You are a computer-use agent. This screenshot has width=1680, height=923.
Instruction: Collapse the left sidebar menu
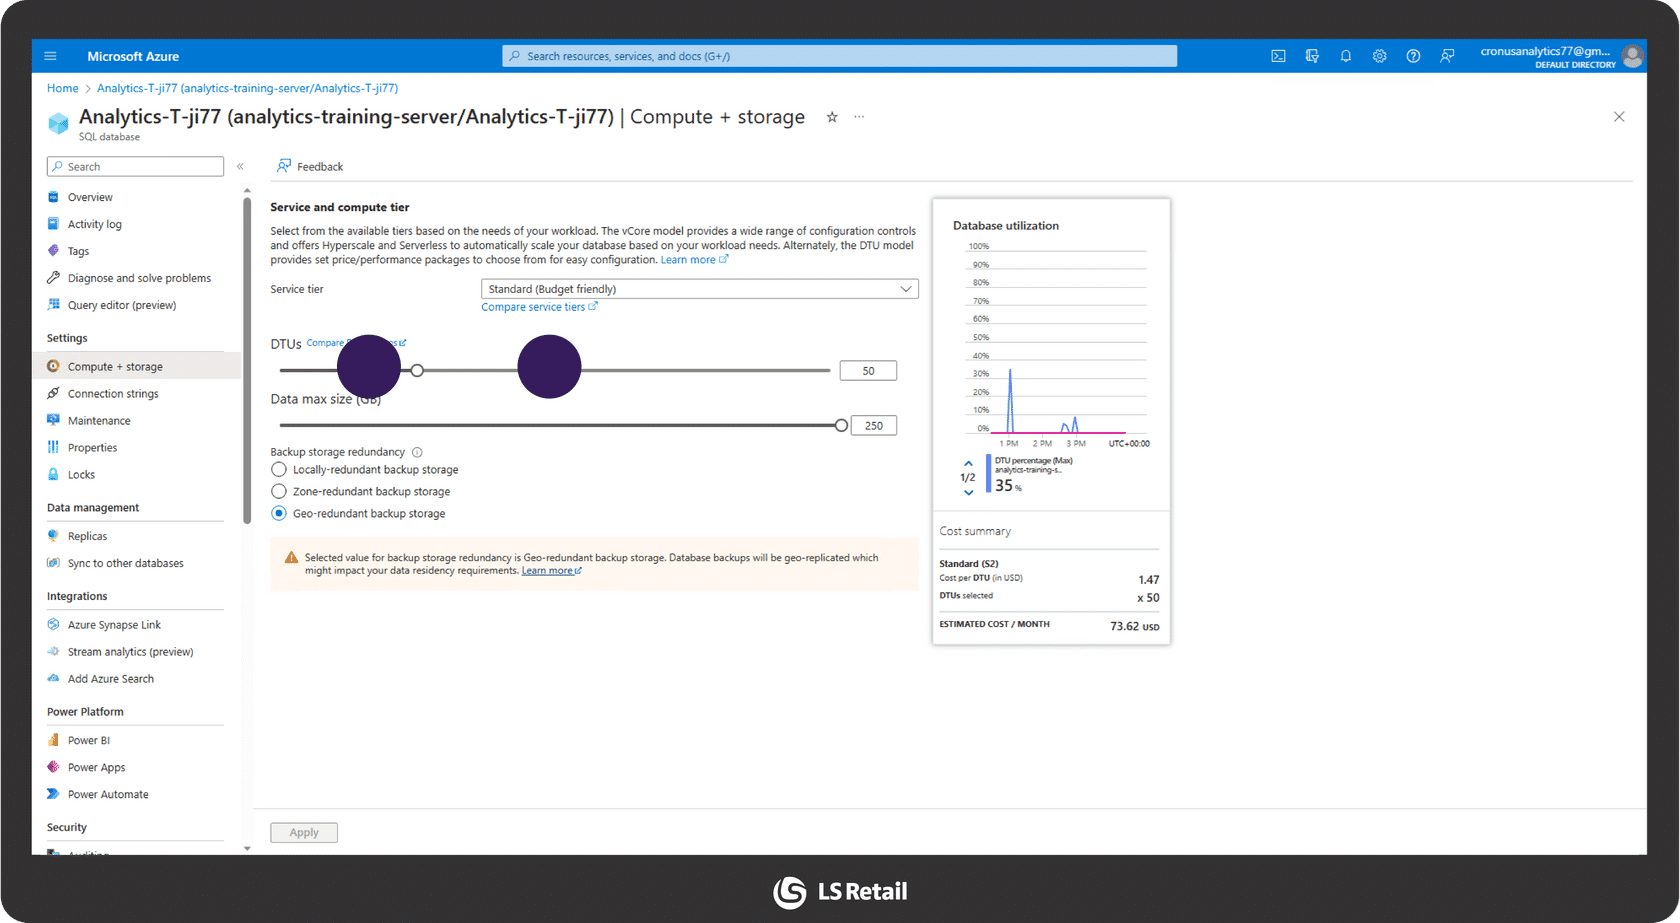240,166
